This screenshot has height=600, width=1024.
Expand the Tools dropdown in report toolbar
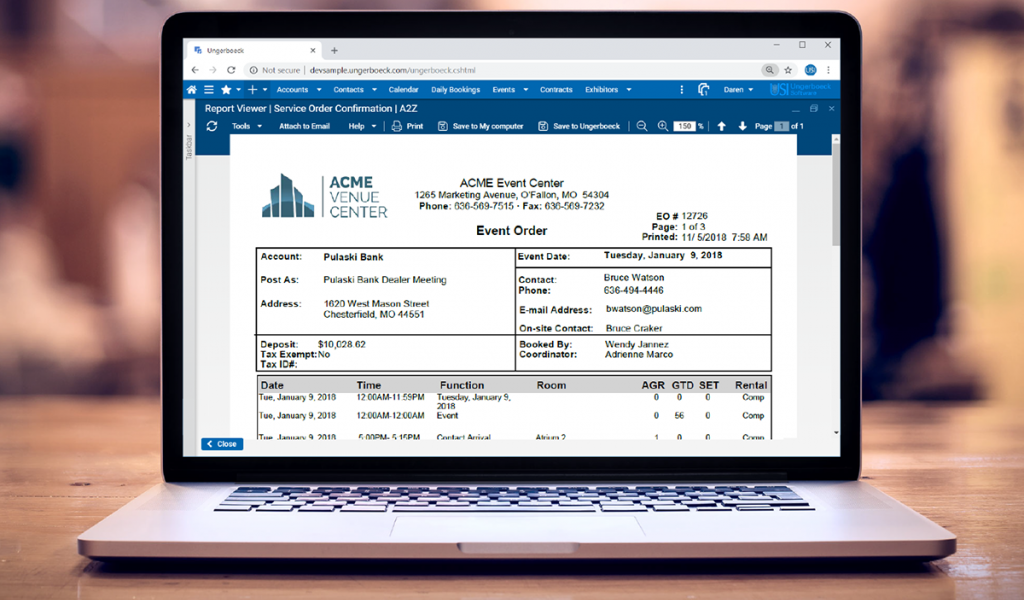(x=246, y=126)
